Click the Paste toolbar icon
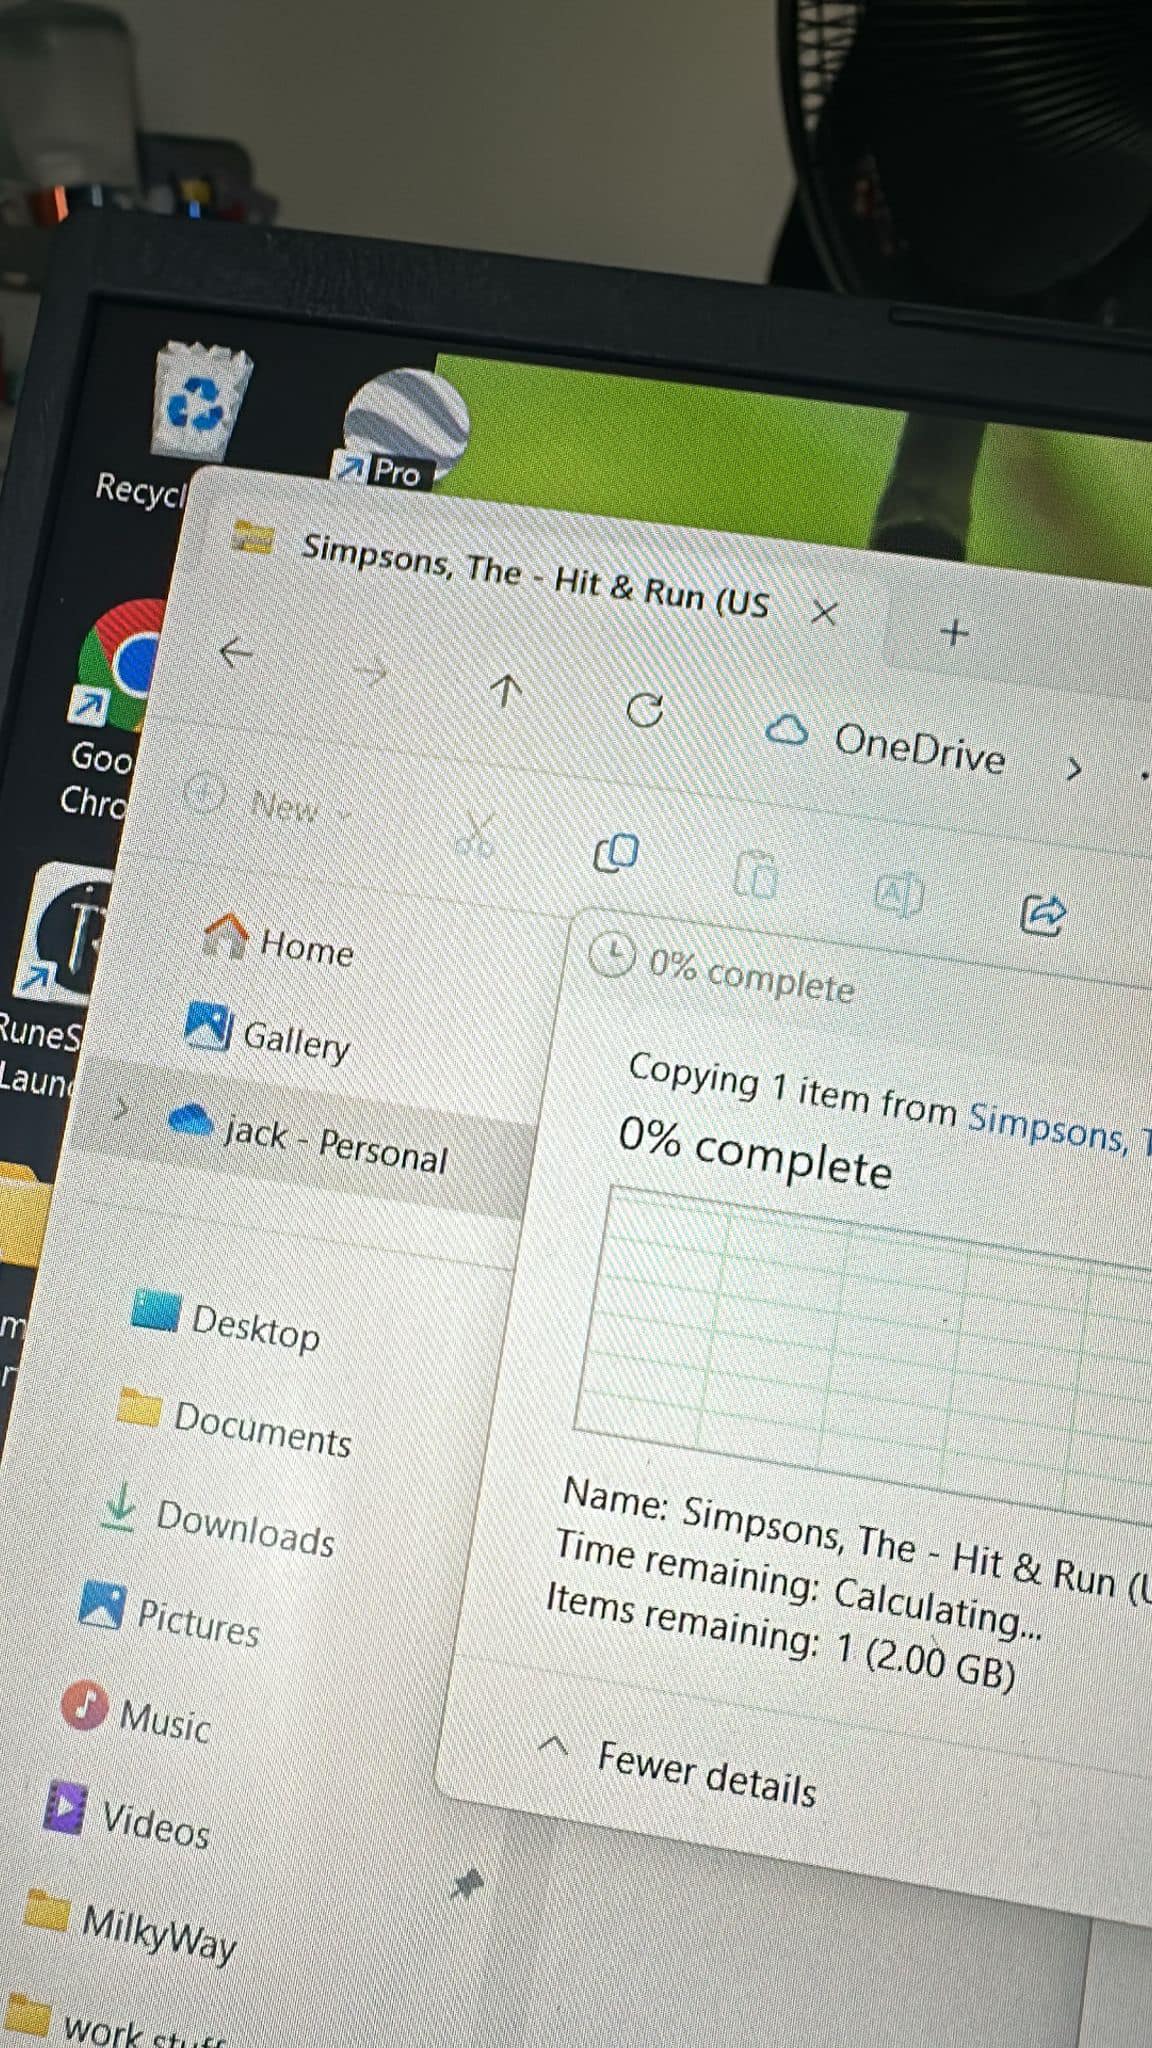 click(x=756, y=874)
